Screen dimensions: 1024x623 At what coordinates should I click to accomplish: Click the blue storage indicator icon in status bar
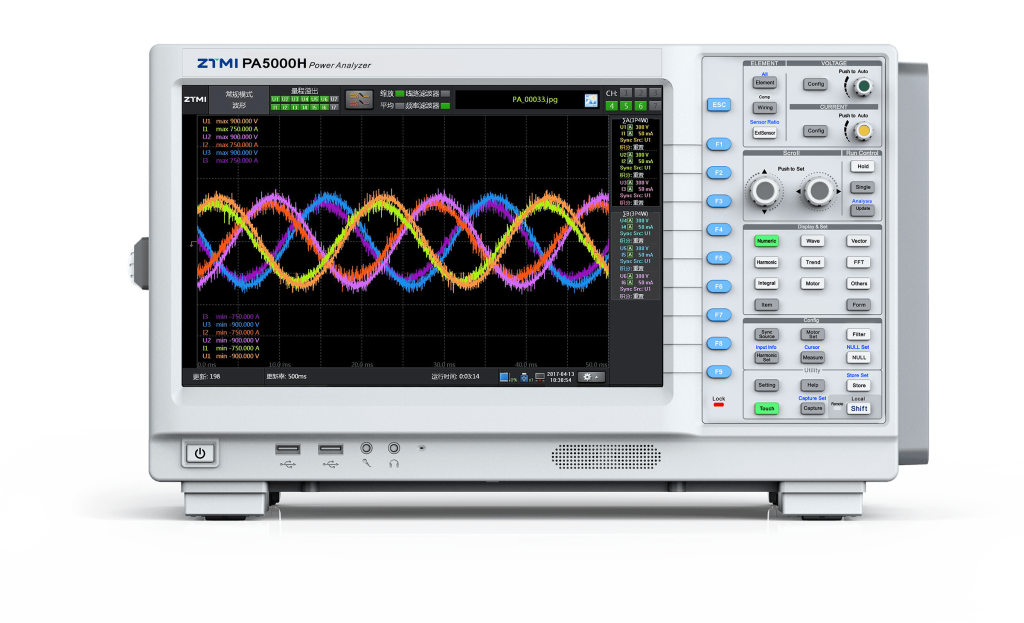(x=505, y=377)
